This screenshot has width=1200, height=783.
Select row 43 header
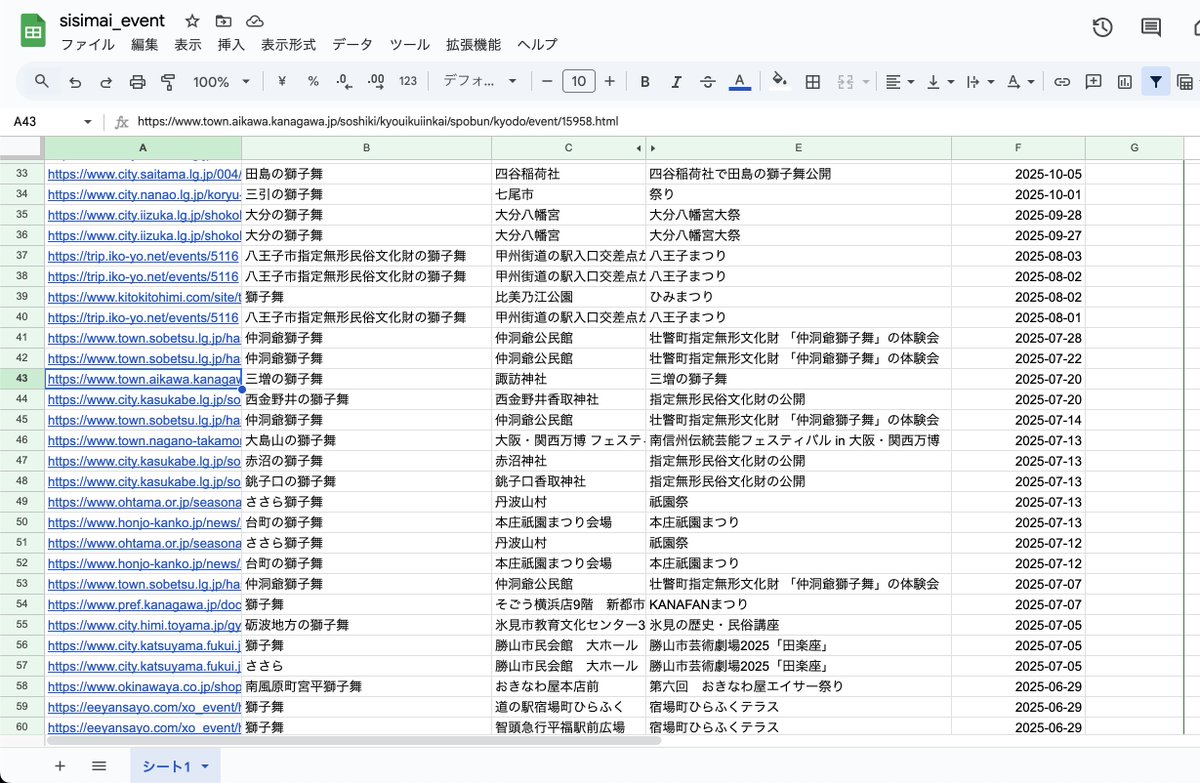(x=22, y=379)
